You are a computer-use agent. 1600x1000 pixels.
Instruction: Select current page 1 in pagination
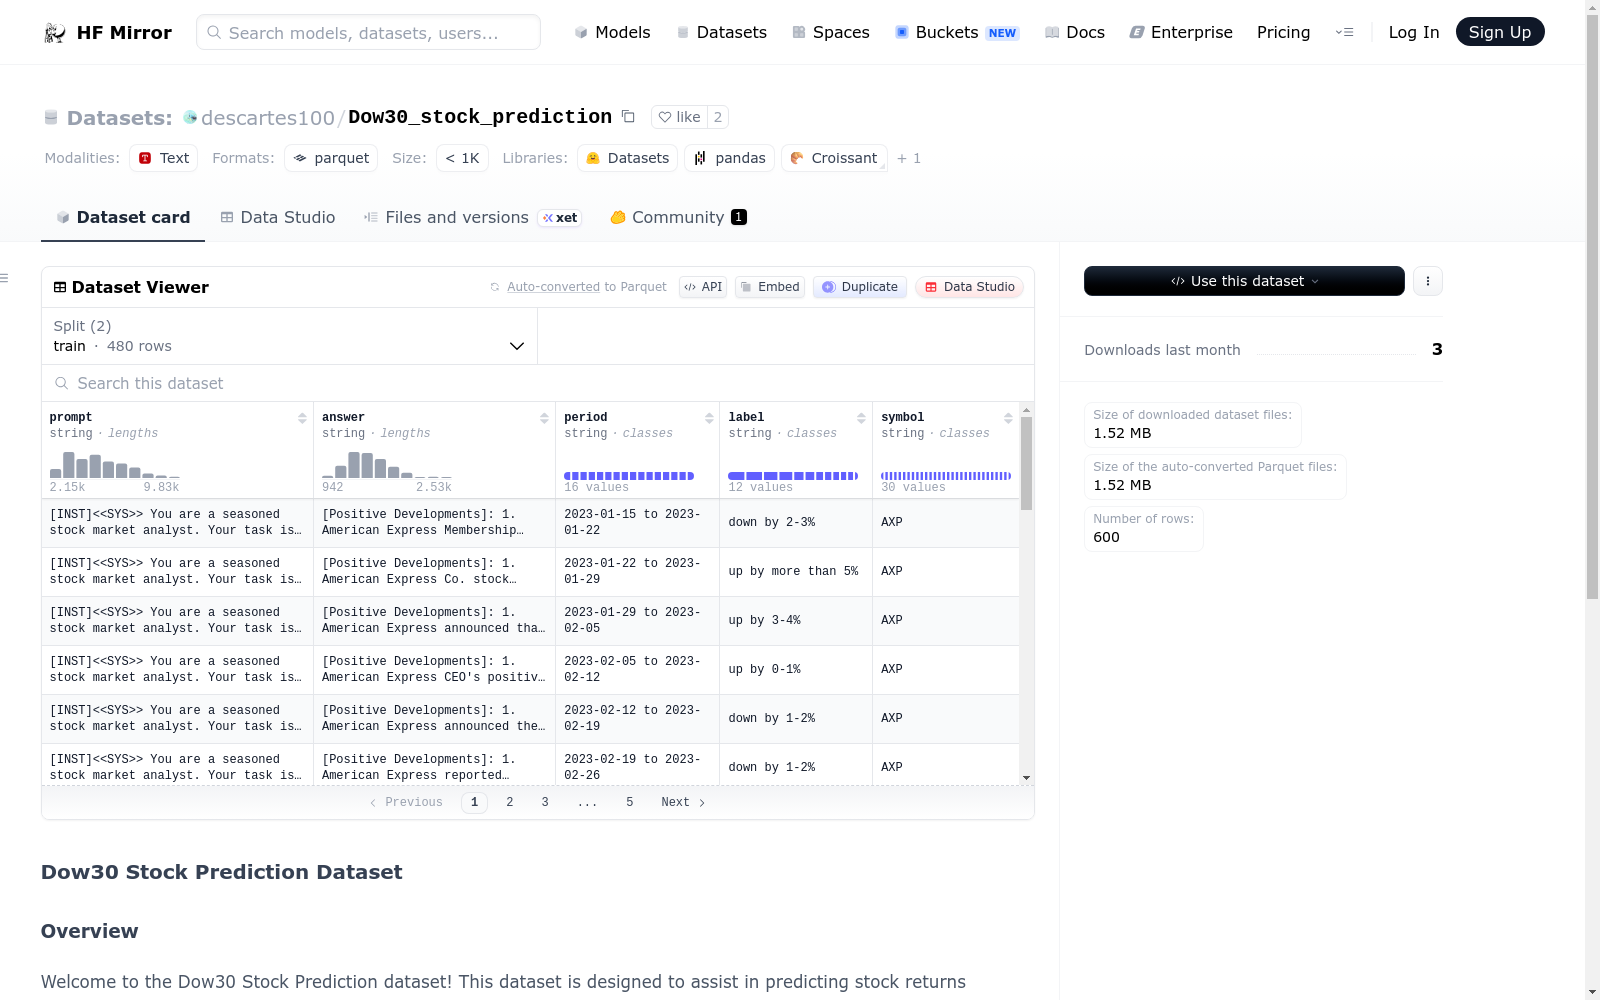point(474,802)
